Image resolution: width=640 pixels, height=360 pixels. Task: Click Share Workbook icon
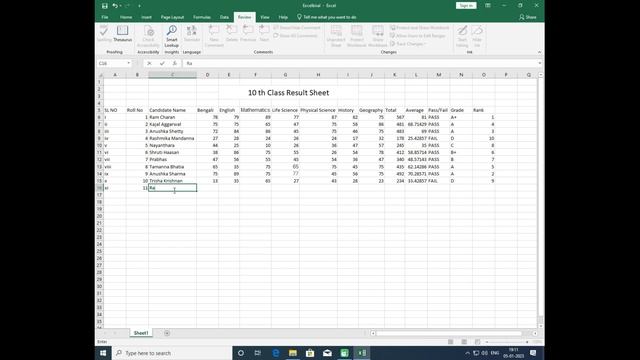(378, 36)
